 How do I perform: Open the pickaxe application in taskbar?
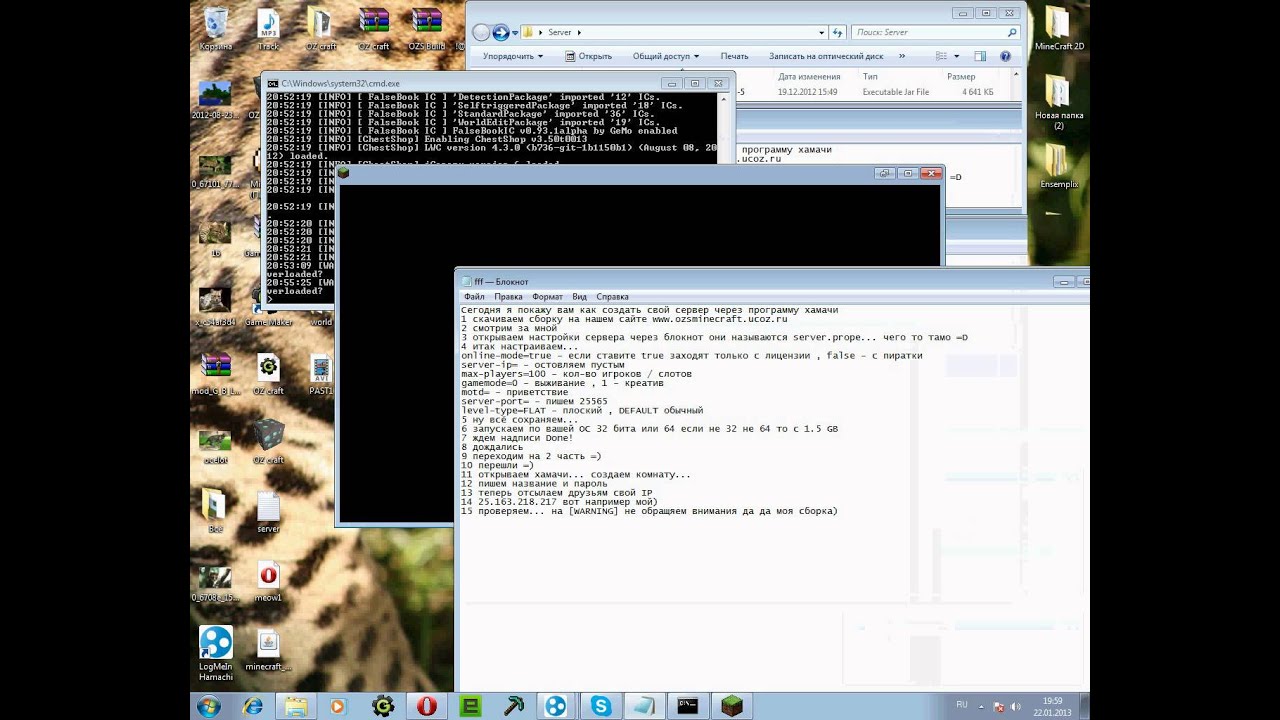(x=514, y=706)
